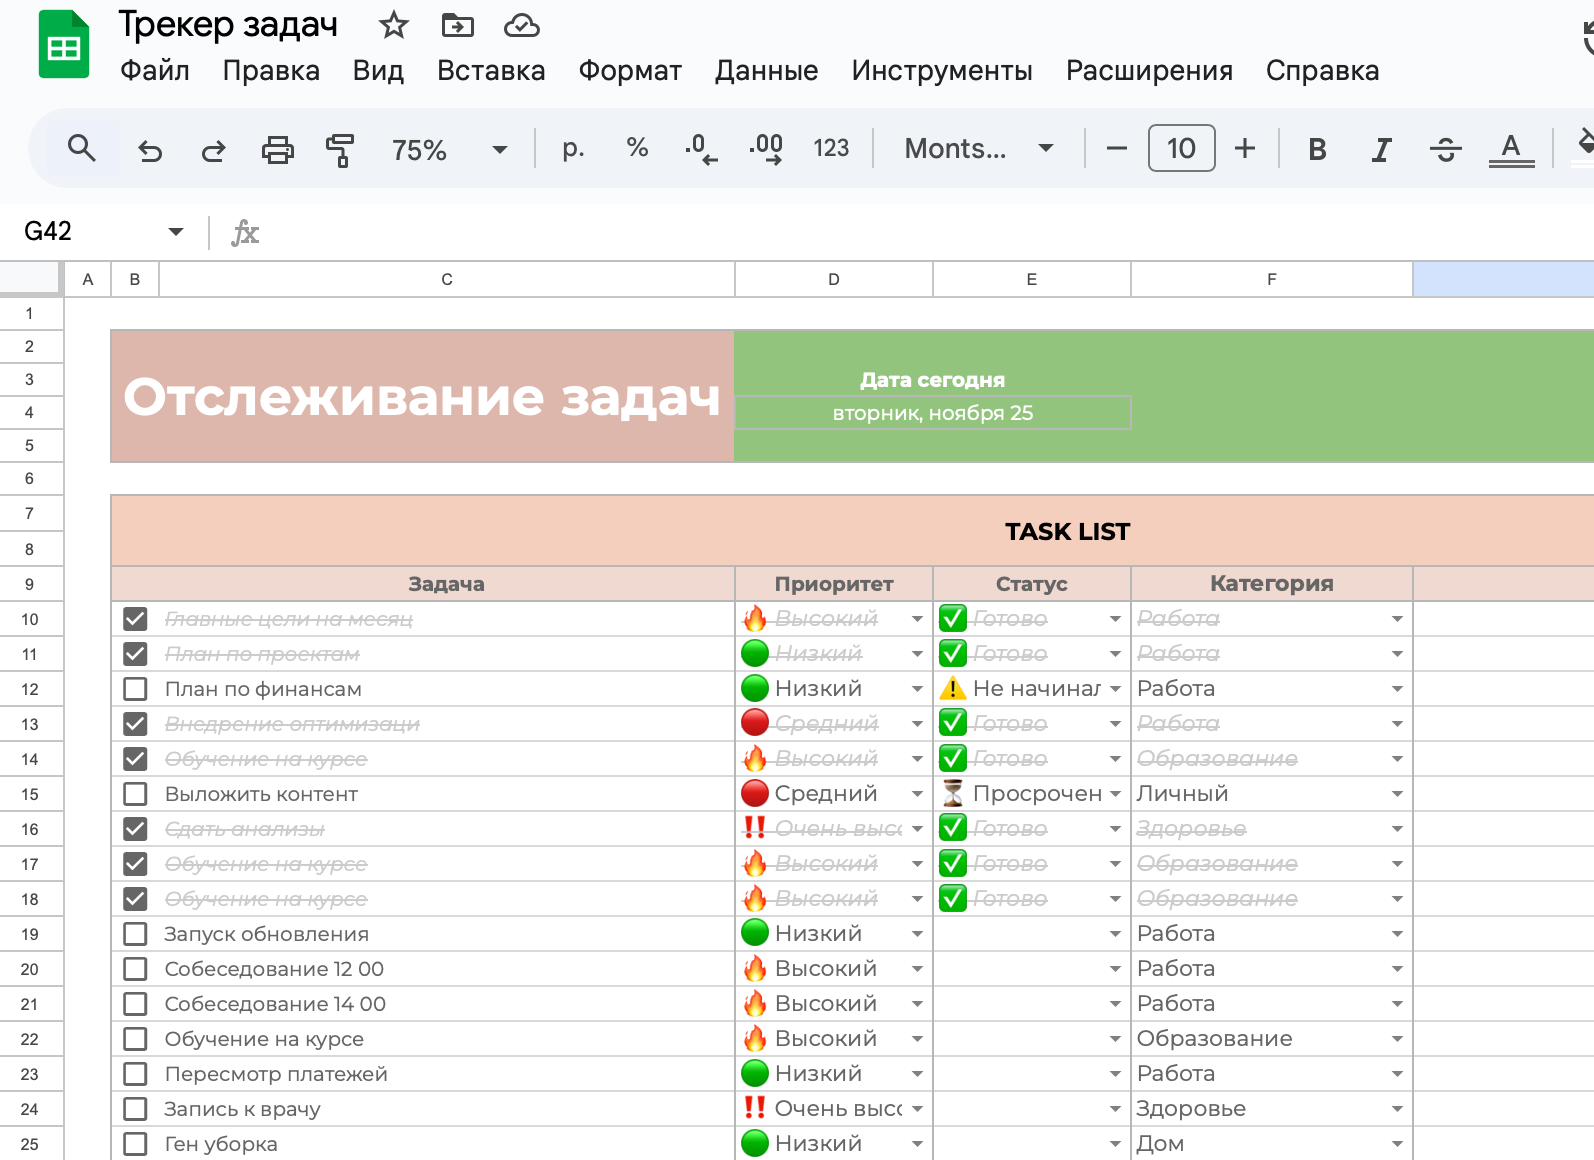This screenshot has width=1594, height=1160.
Task: Open the text color picker
Action: pyautogui.click(x=1511, y=150)
